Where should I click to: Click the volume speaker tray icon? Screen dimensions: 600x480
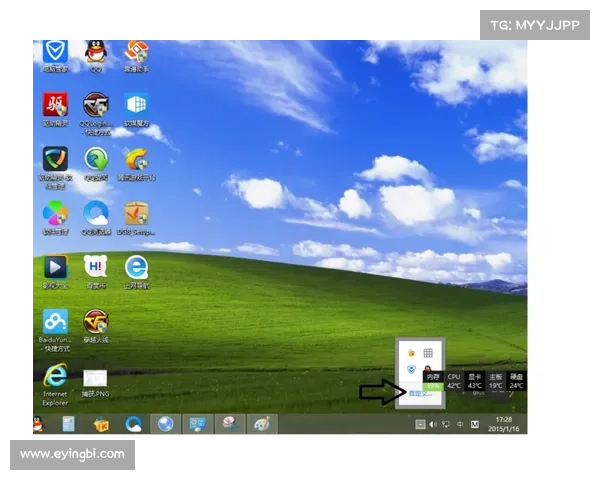point(433,424)
